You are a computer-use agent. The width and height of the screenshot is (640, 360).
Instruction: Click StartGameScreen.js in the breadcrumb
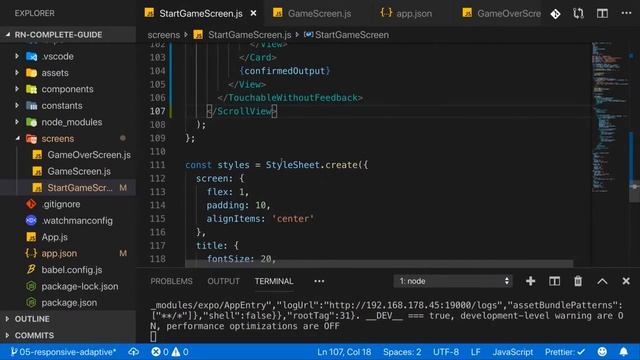click(x=249, y=35)
